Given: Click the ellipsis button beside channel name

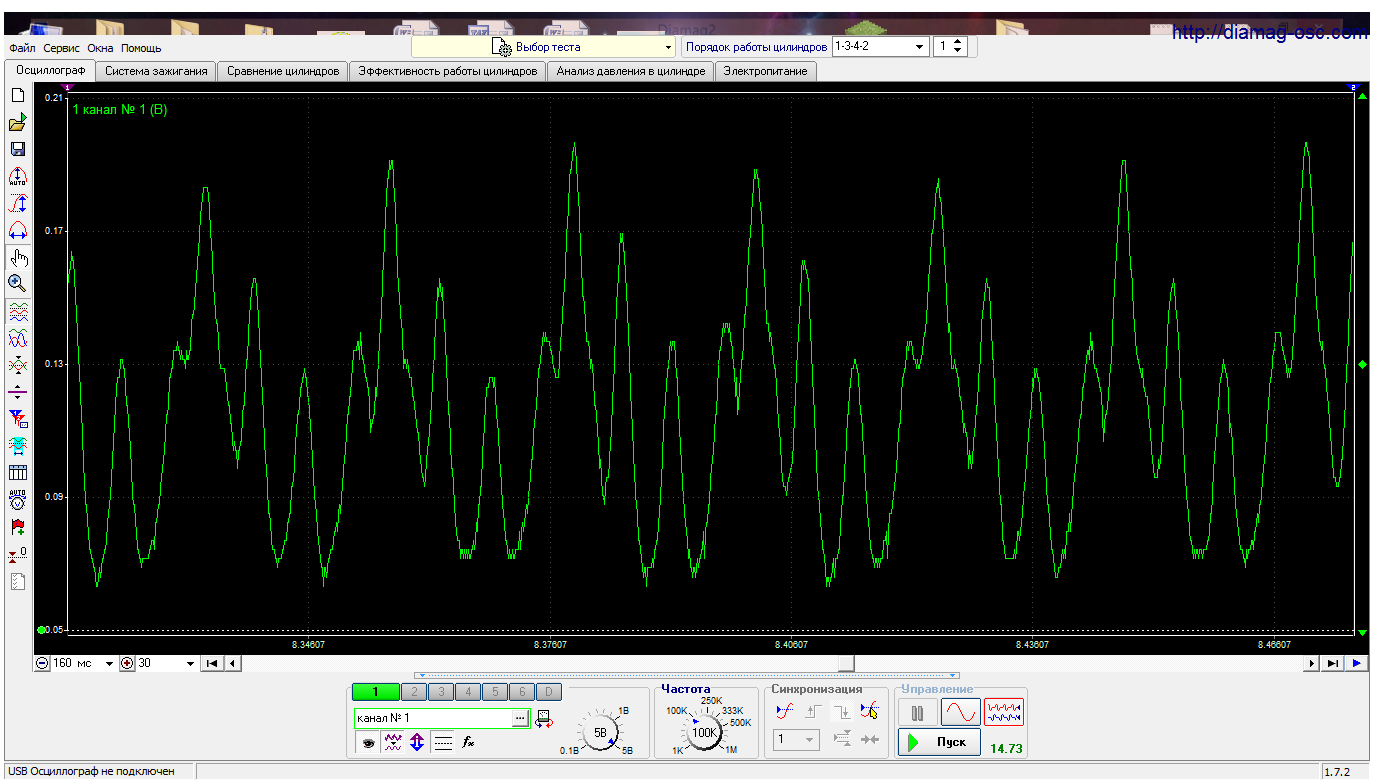Looking at the screenshot, I should tap(520, 718).
